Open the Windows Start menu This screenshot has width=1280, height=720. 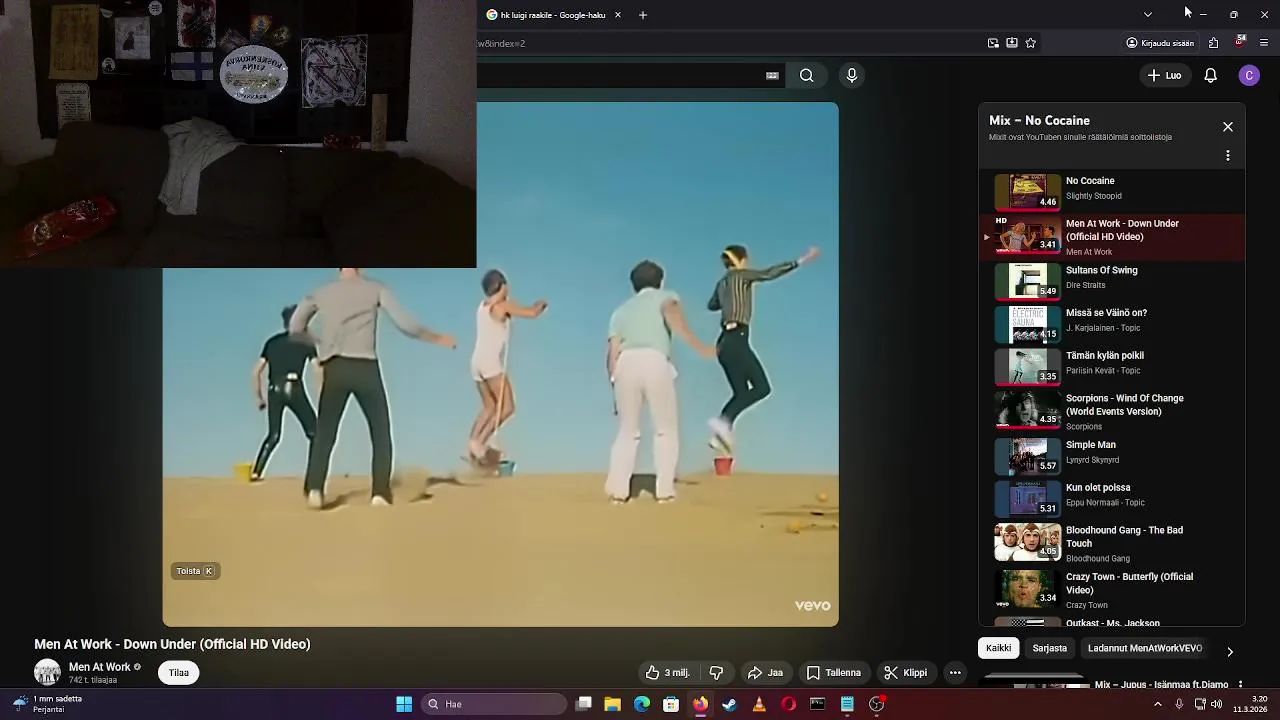click(404, 704)
